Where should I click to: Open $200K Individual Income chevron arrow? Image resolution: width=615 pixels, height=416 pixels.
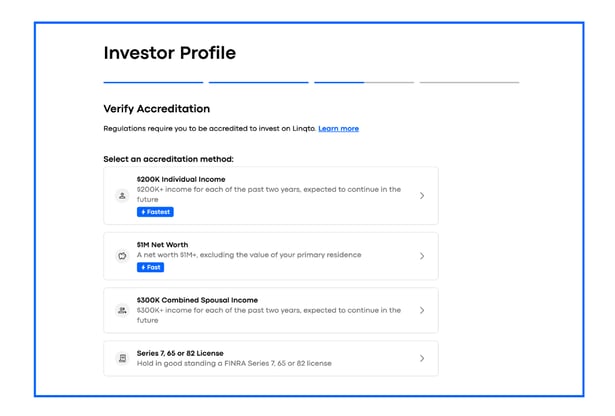tap(422, 196)
